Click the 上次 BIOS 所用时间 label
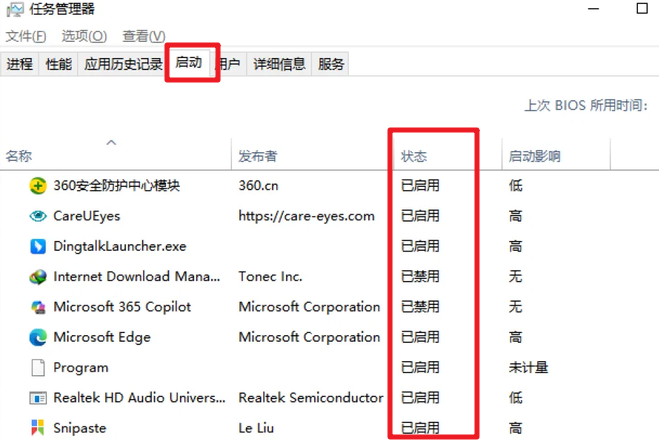 coord(586,105)
